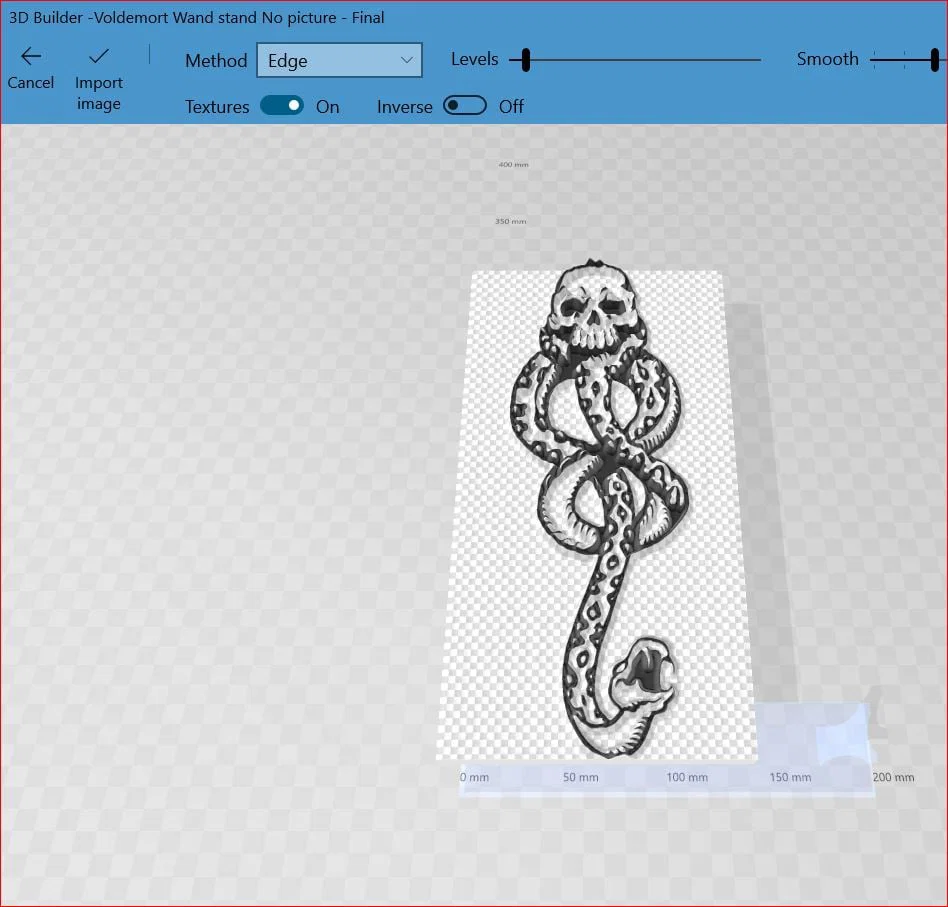Click the "Import image" text label
Image resolution: width=948 pixels, height=907 pixels.
tap(99, 93)
